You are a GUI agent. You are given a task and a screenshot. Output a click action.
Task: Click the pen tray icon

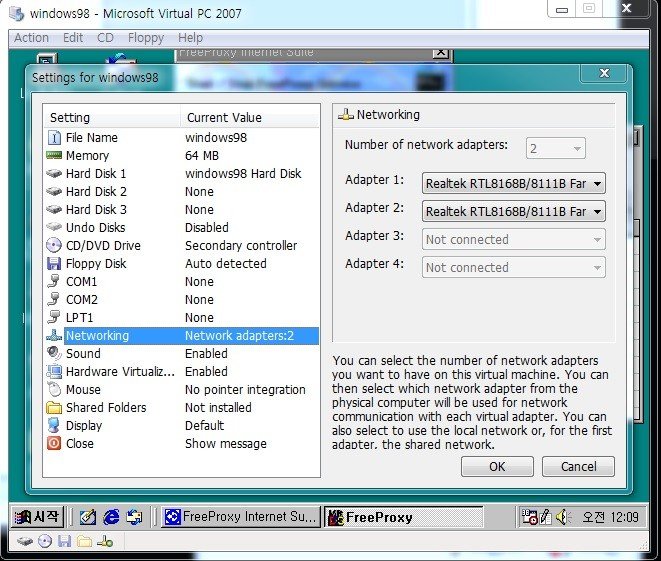point(545,517)
